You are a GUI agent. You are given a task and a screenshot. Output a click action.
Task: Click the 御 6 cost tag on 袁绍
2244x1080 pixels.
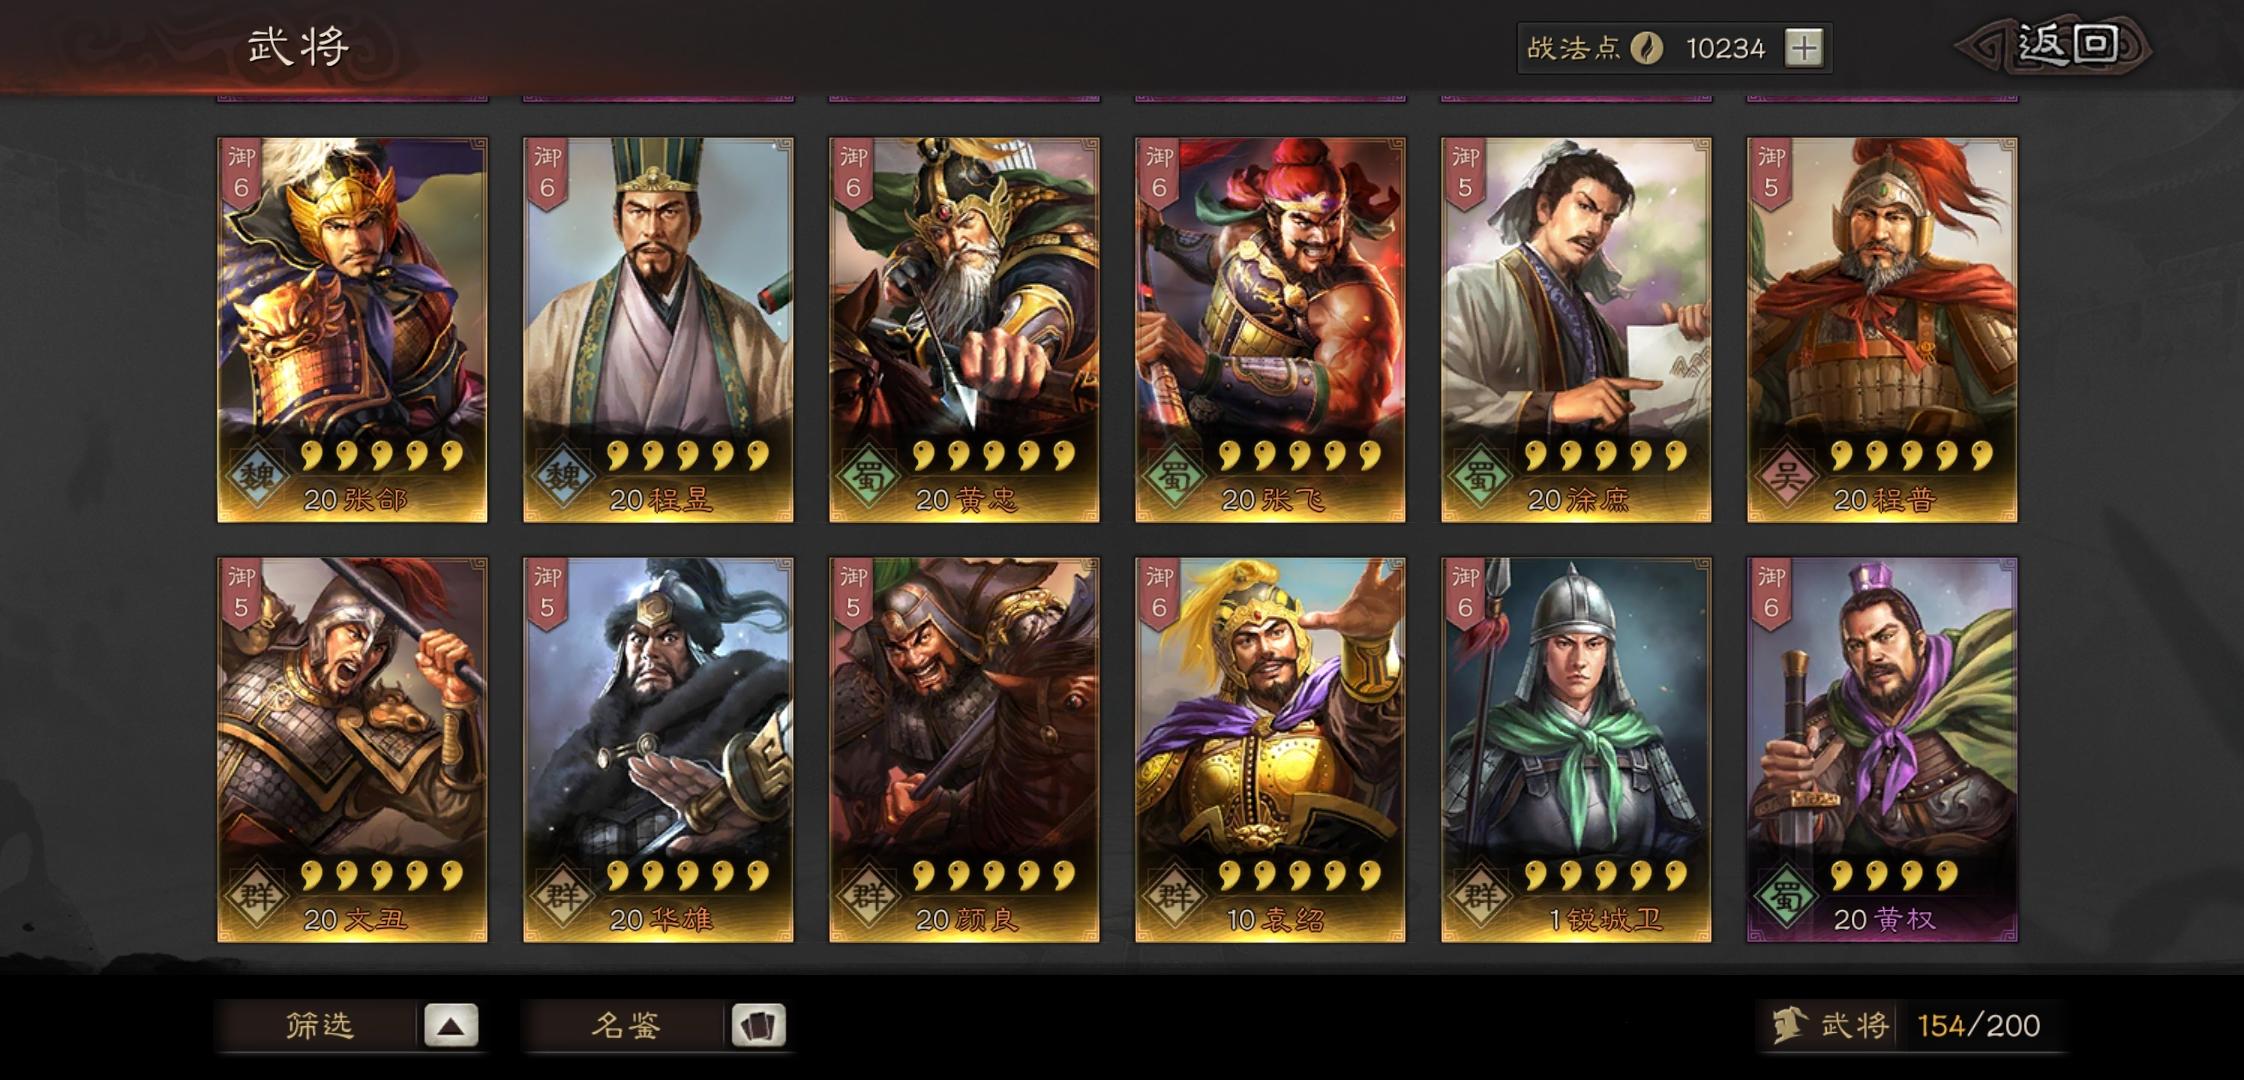click(1159, 594)
